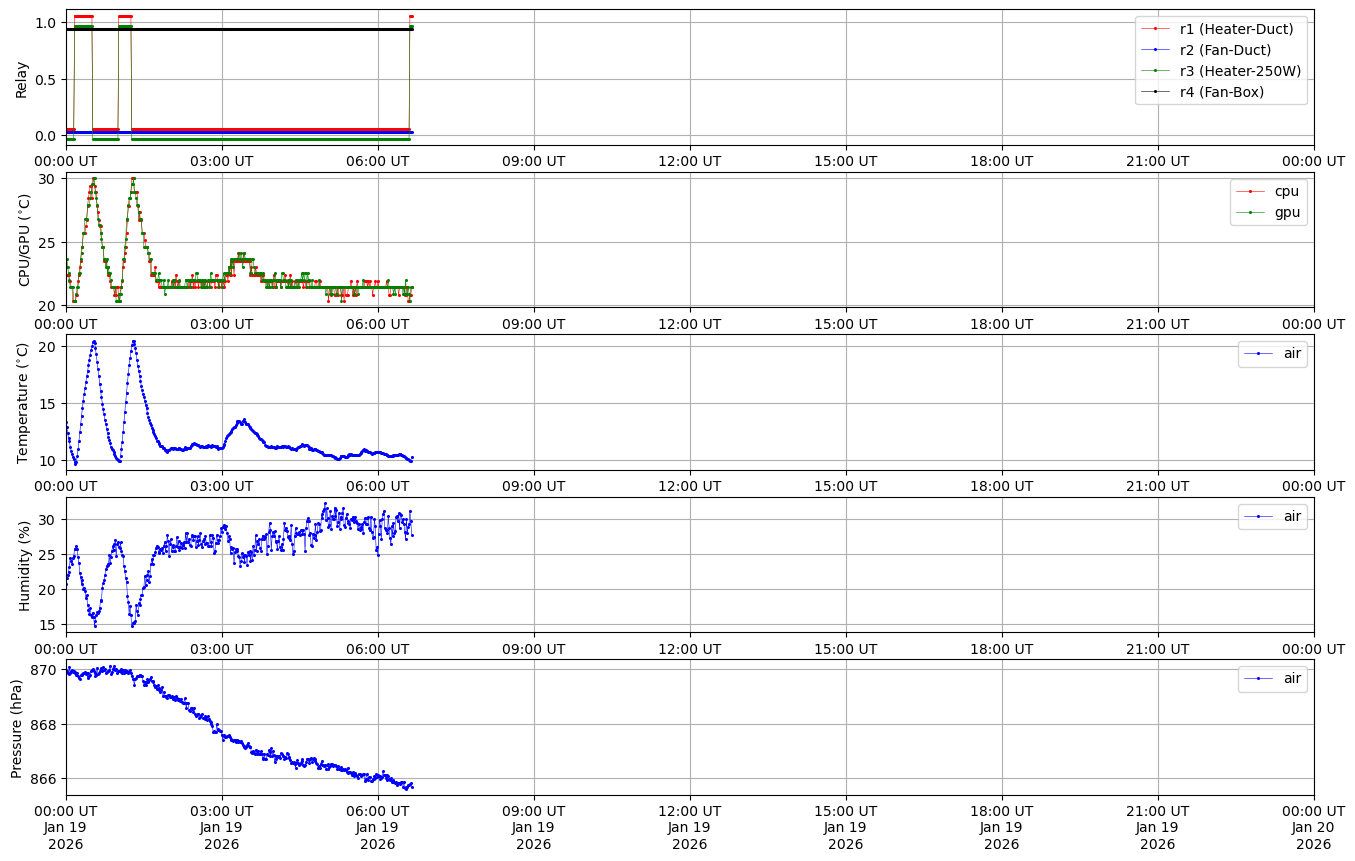Click the 21:00 UT tick under Humidity plot
Screen dimensions: 1355x861
click(1157, 647)
